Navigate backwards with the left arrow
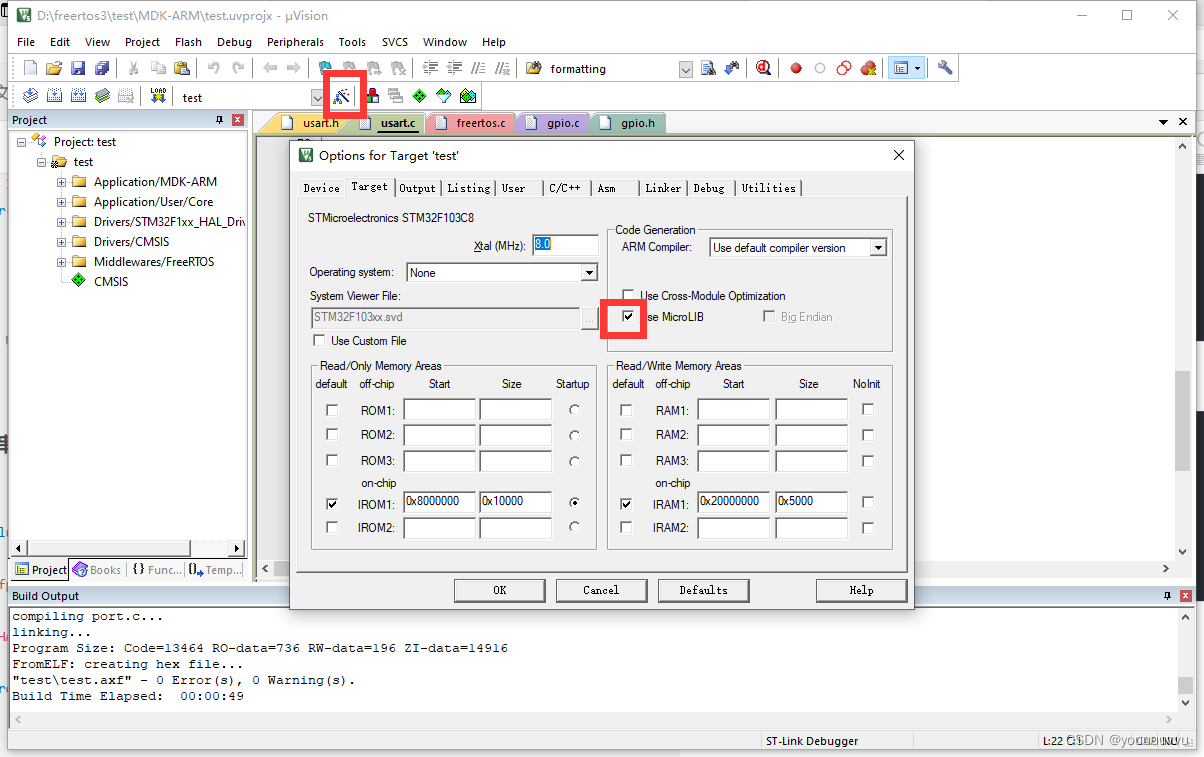 tap(270, 69)
